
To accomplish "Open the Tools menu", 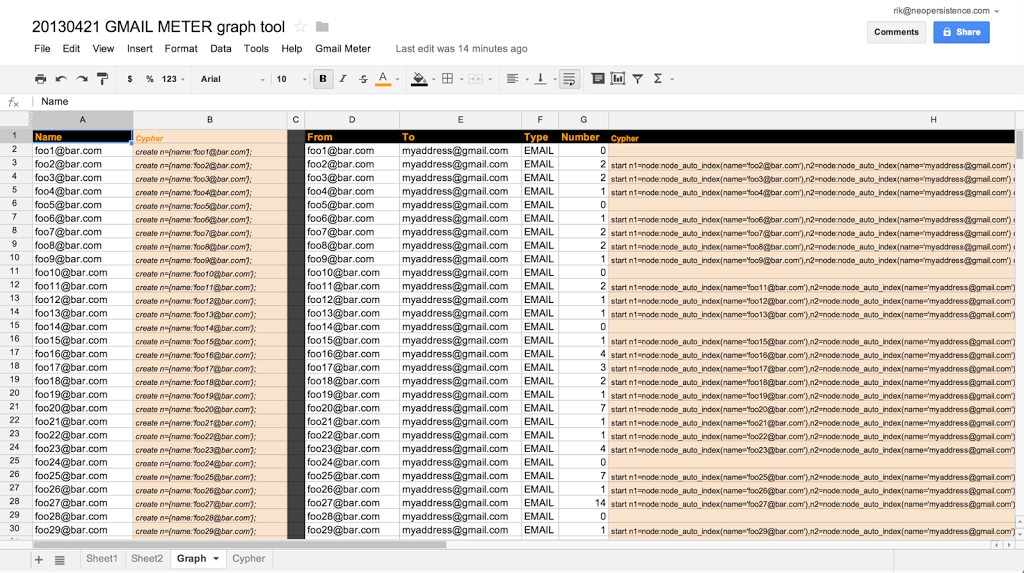I will (256, 49).
